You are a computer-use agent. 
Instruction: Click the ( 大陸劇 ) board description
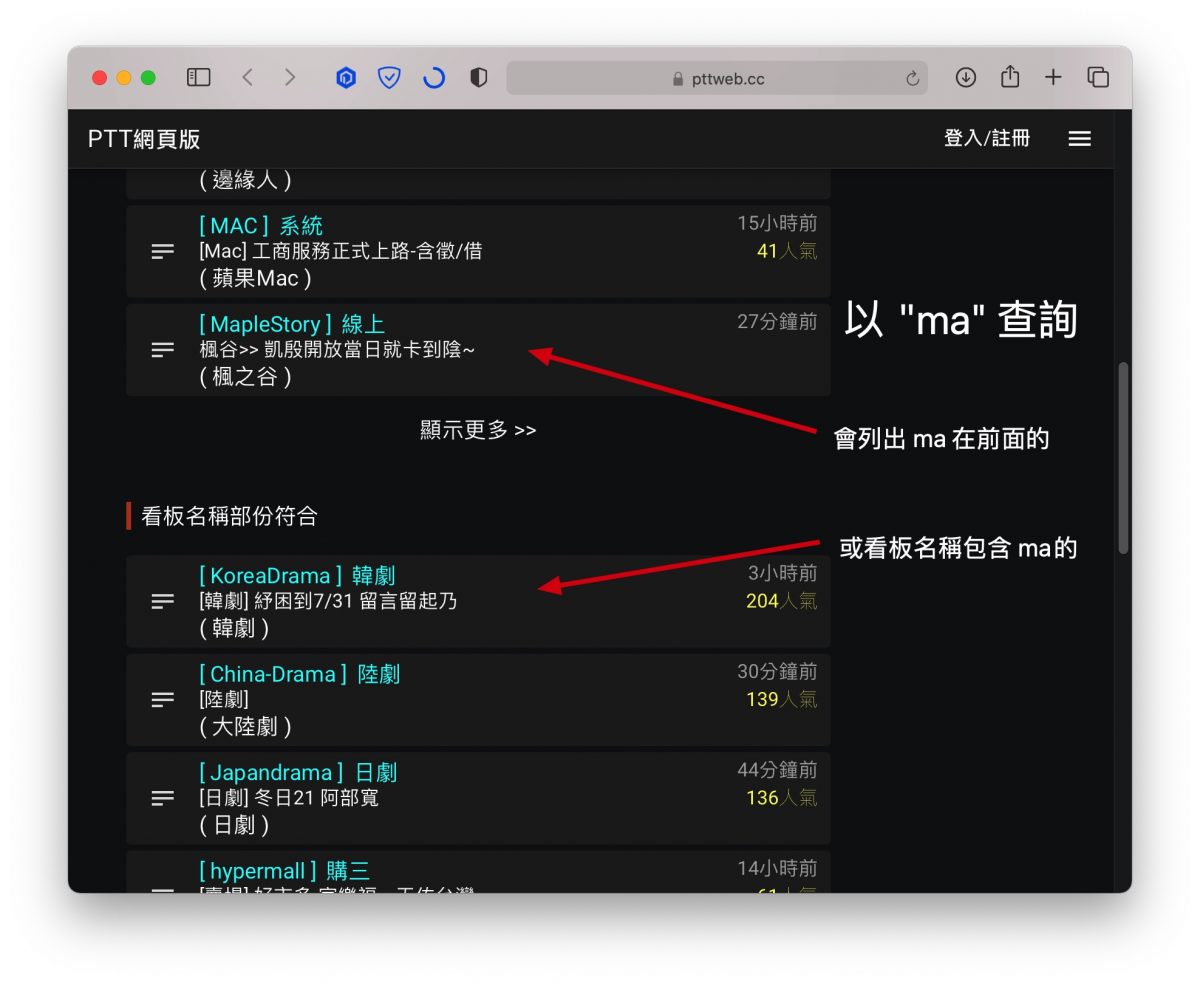(246, 726)
